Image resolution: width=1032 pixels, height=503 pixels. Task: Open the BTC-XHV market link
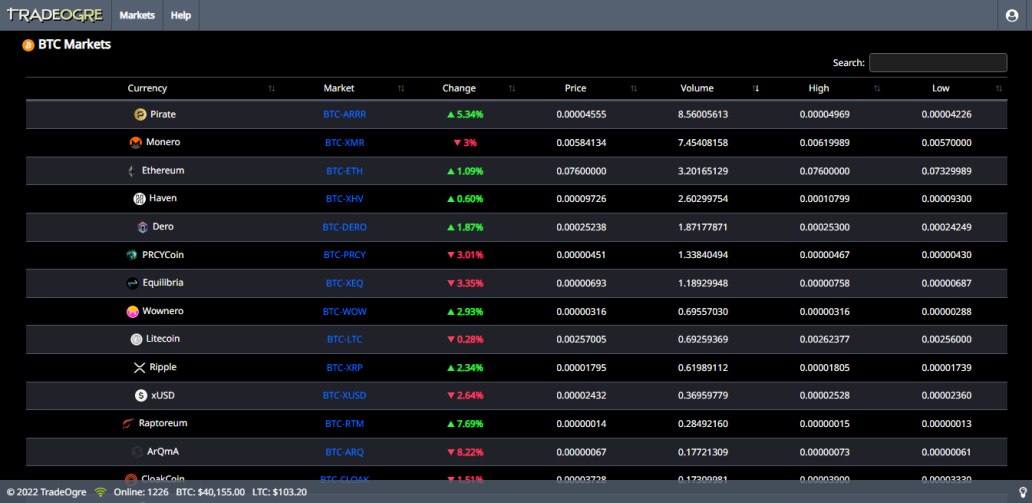pos(344,199)
